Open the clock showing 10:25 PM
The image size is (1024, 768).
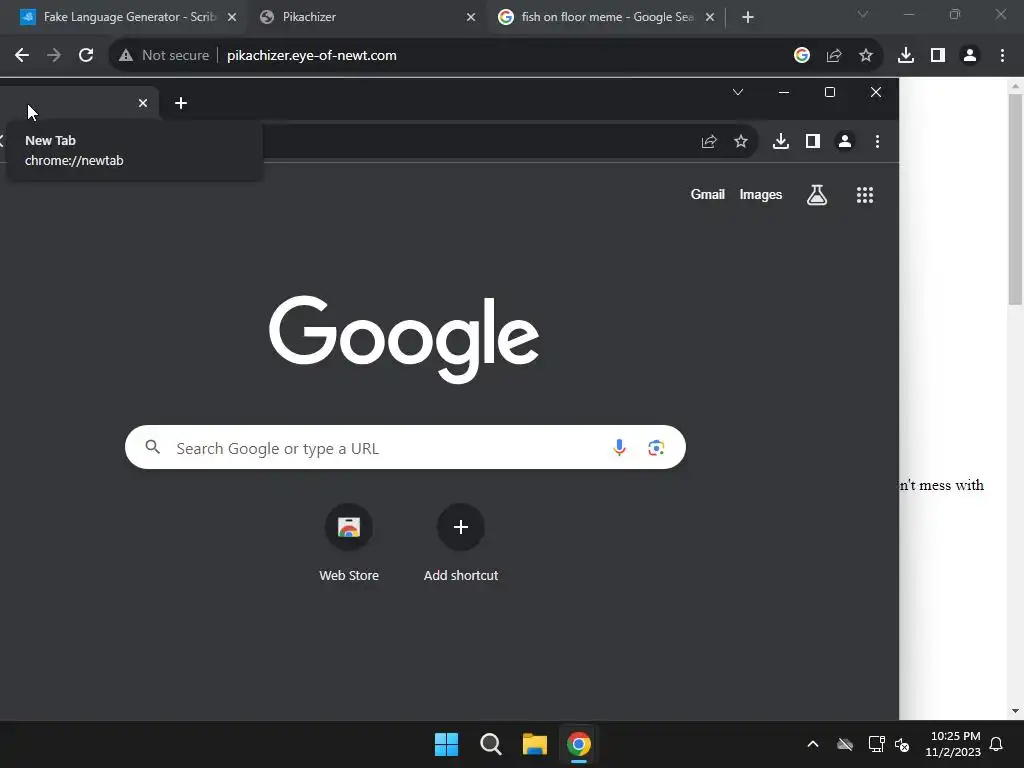tap(953, 744)
